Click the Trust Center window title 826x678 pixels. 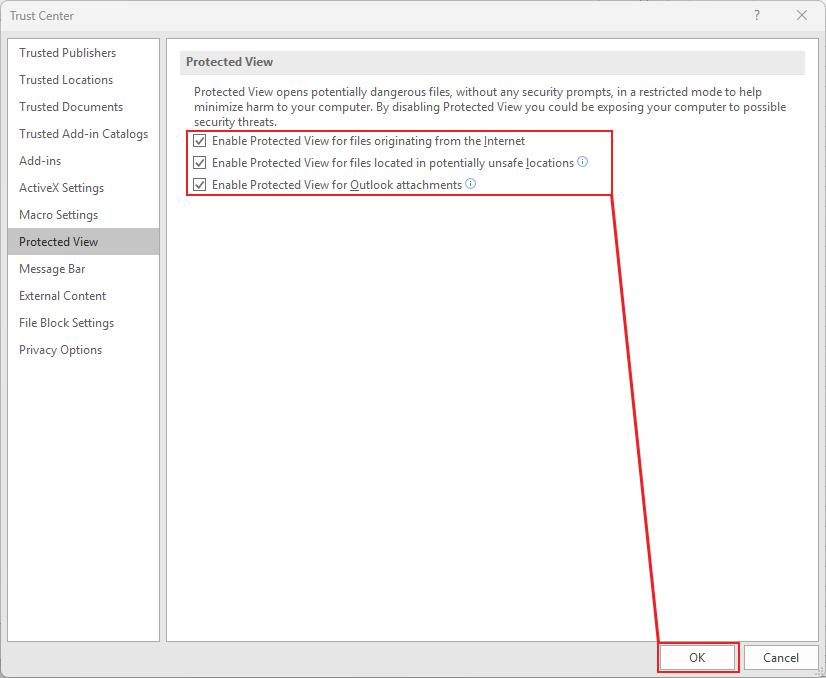[x=42, y=16]
